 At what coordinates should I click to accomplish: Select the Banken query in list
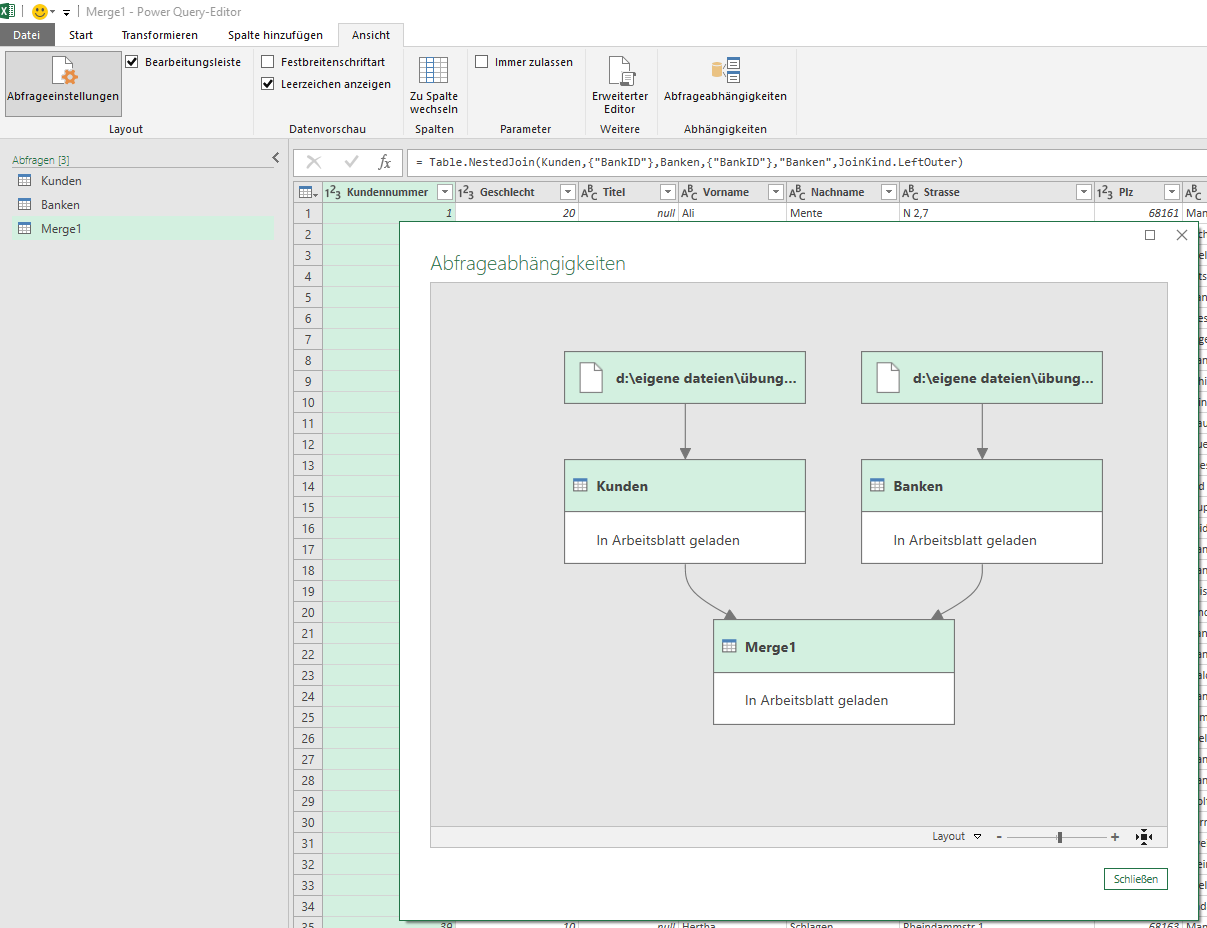[x=60, y=205]
